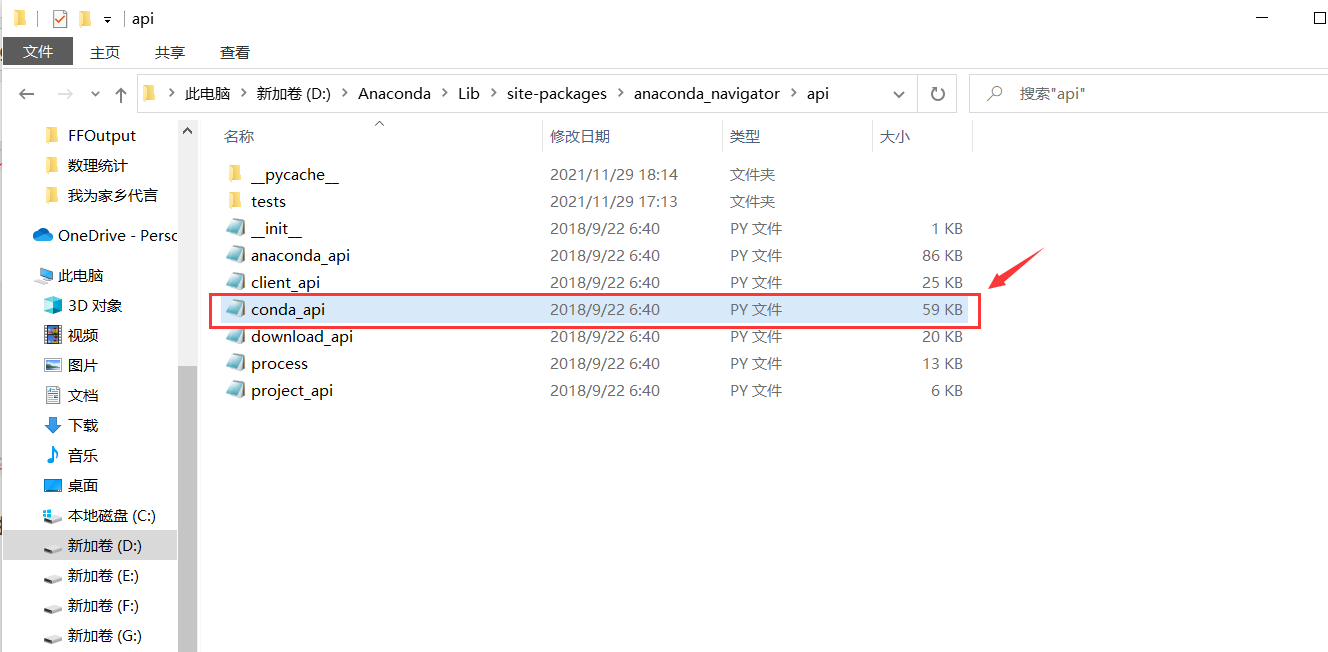Select anaconda_navigator in the address path
This screenshot has width=1328, height=652.
point(707,93)
